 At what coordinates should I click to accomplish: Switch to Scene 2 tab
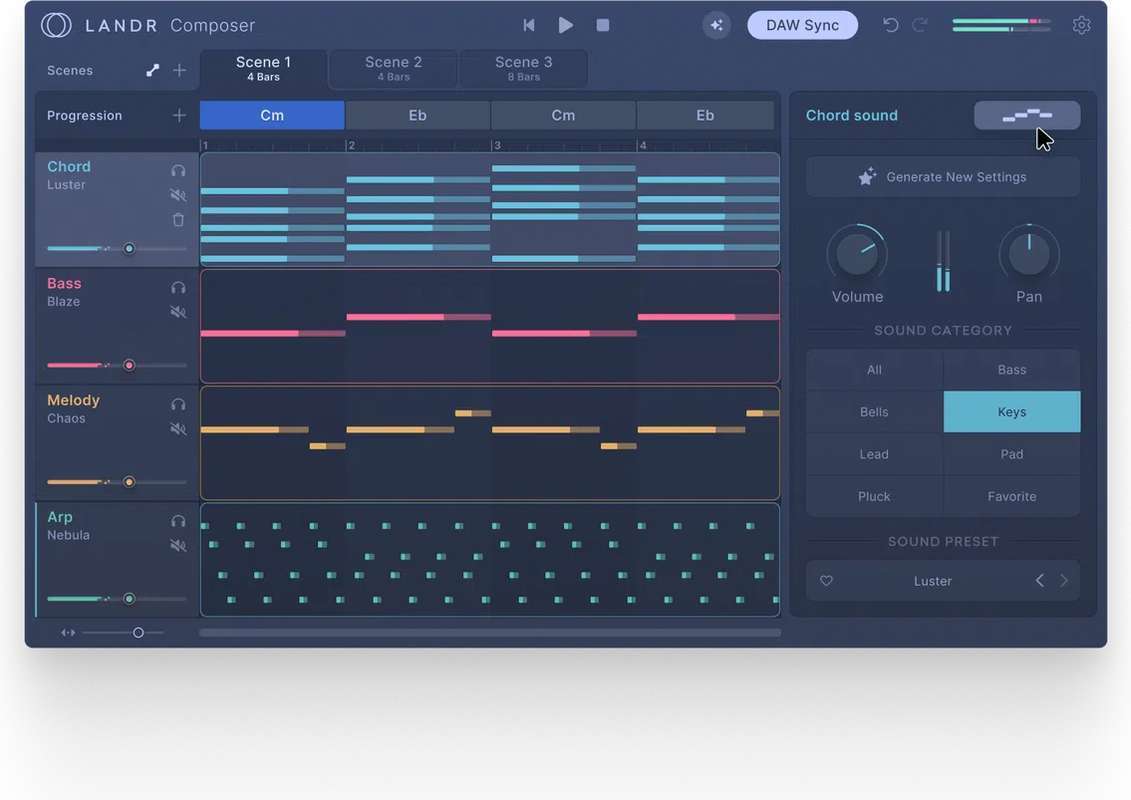tap(393, 68)
